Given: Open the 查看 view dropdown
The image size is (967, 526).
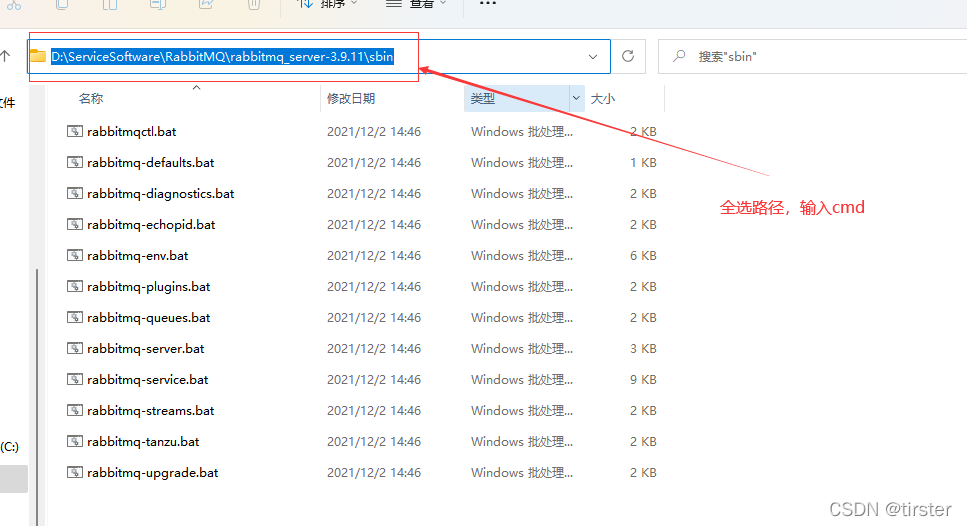Looking at the screenshot, I should pos(416,4).
